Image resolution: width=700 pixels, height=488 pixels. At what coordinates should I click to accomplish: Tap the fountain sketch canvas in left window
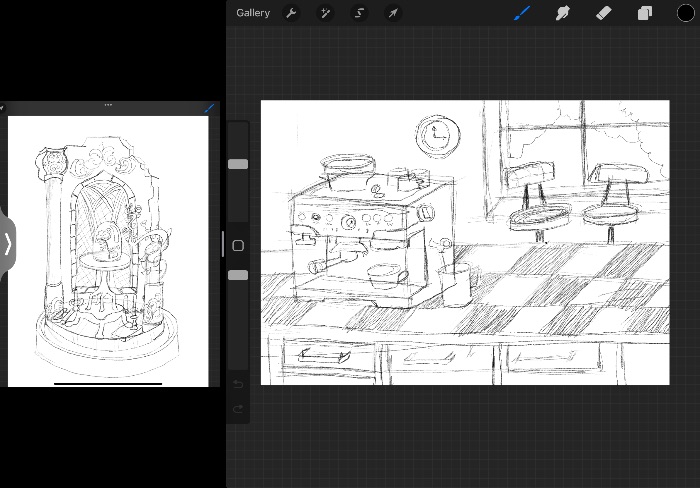(108, 251)
